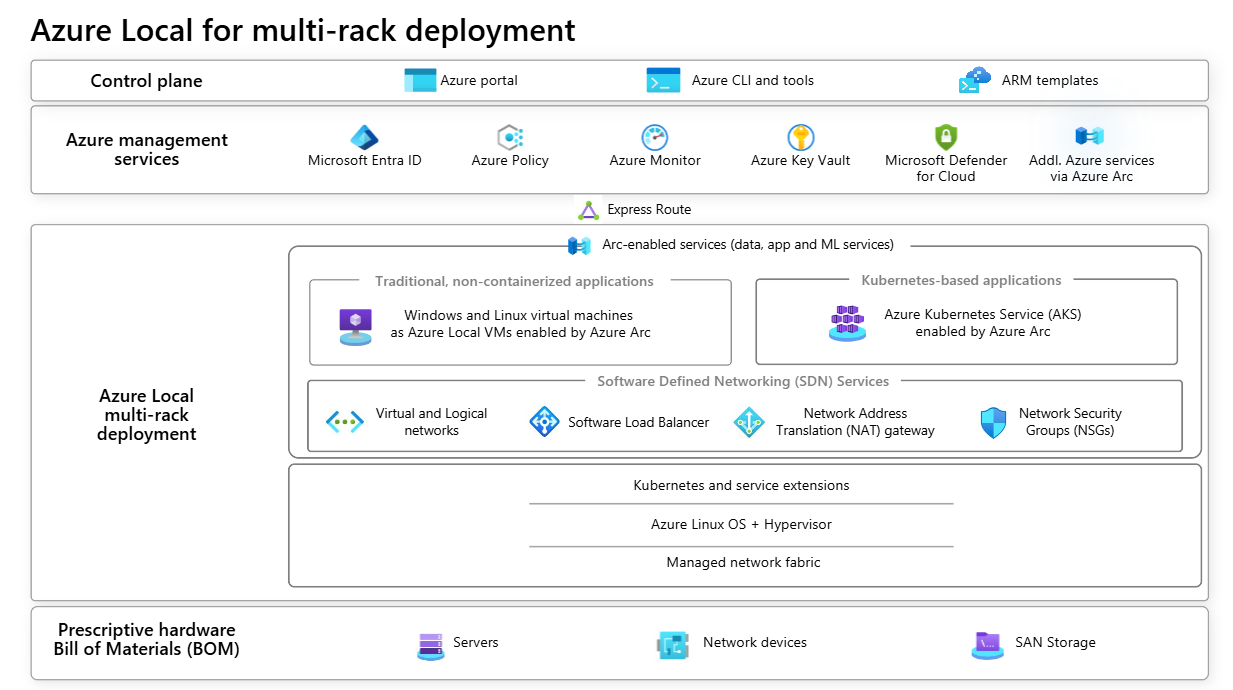Image resolution: width=1233 pixels, height=690 pixels.
Task: Click 'Traditional, non-containerized applications' heading
Action: point(514,281)
